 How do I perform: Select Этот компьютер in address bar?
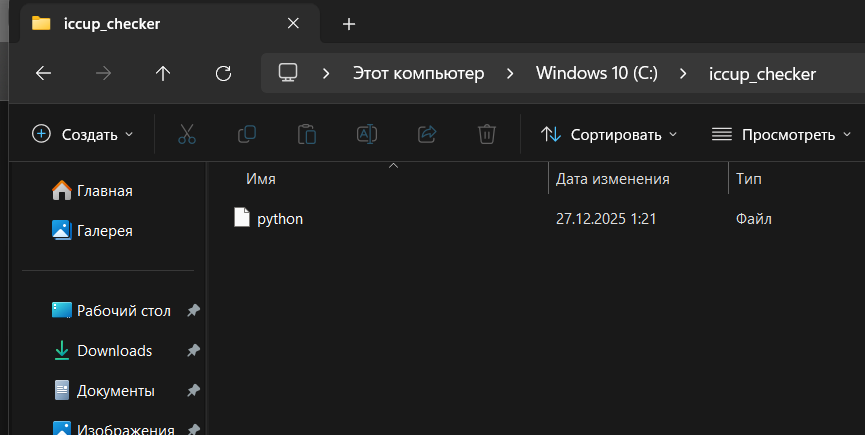tap(418, 73)
